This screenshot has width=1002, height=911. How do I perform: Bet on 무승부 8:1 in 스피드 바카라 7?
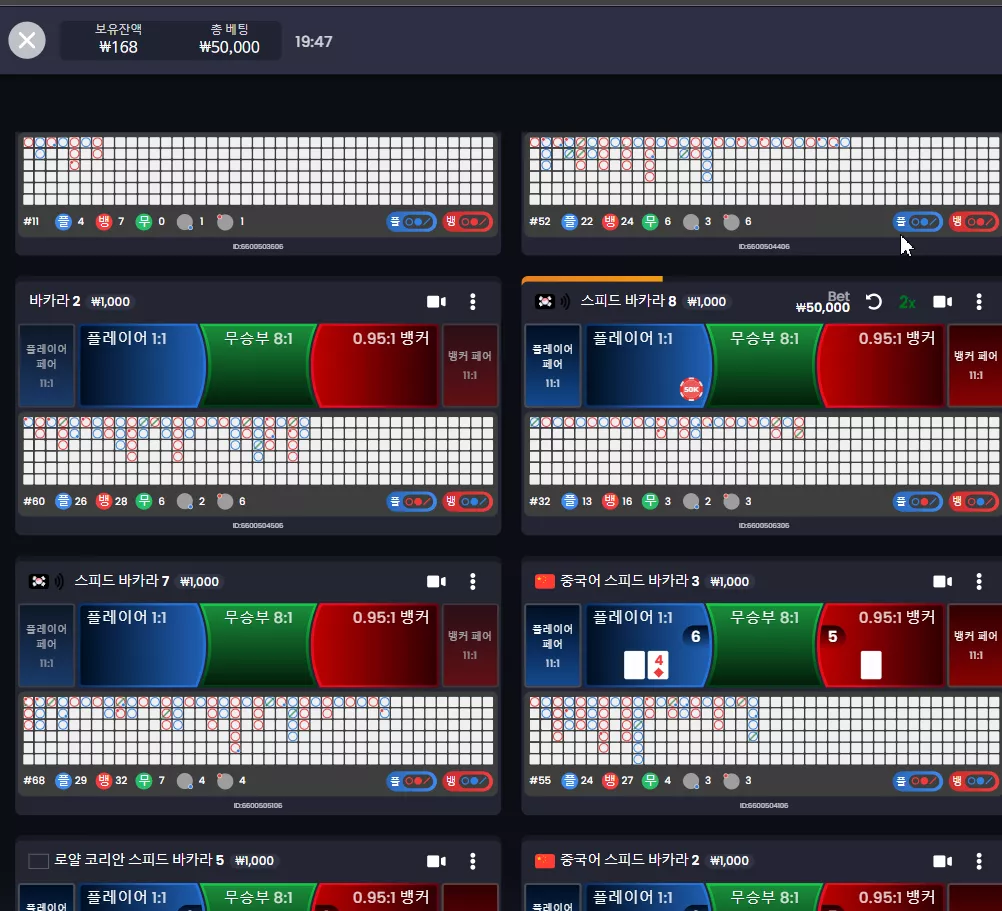(x=258, y=645)
